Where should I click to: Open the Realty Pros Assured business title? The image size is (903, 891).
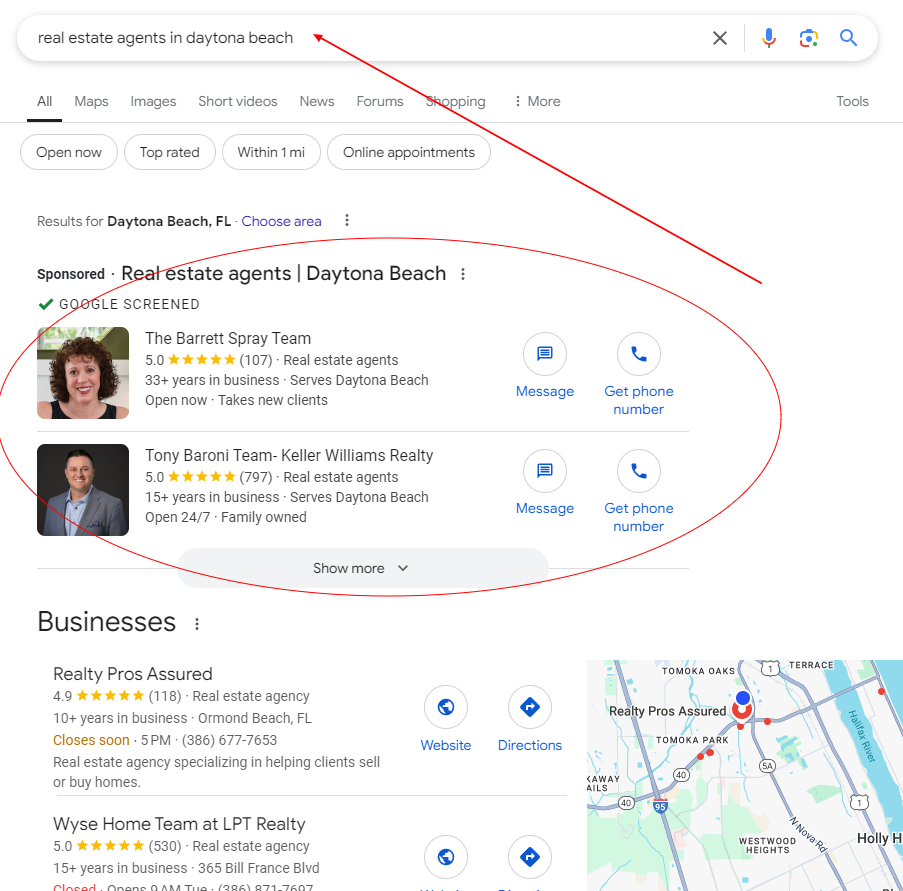[x=133, y=674]
